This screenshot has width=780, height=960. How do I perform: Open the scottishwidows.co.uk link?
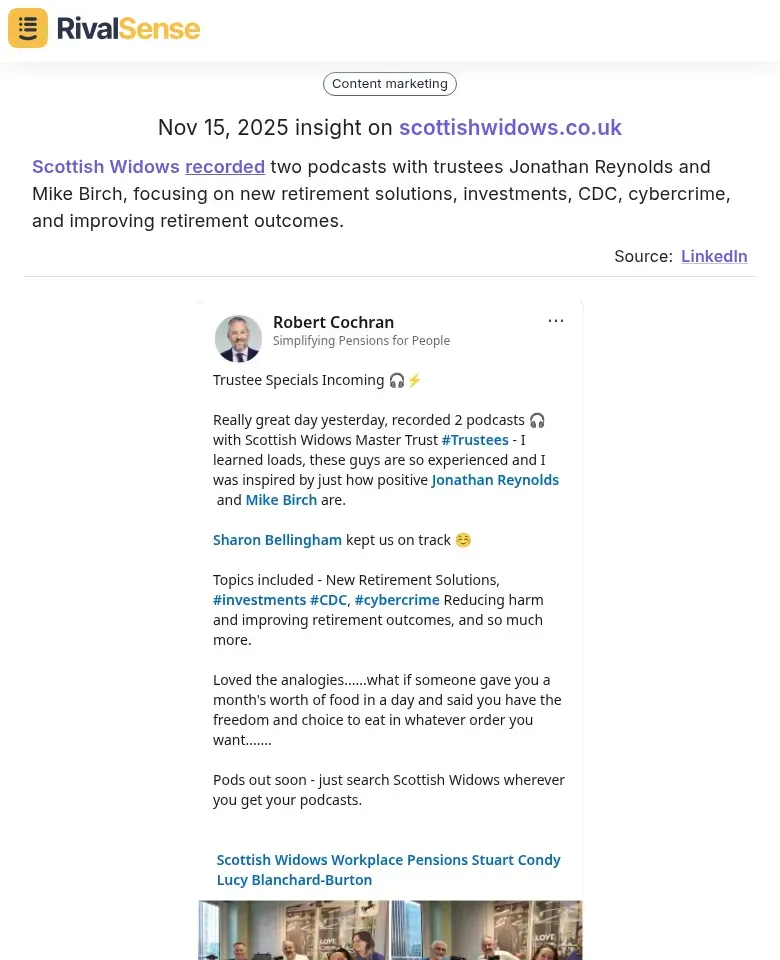point(510,128)
